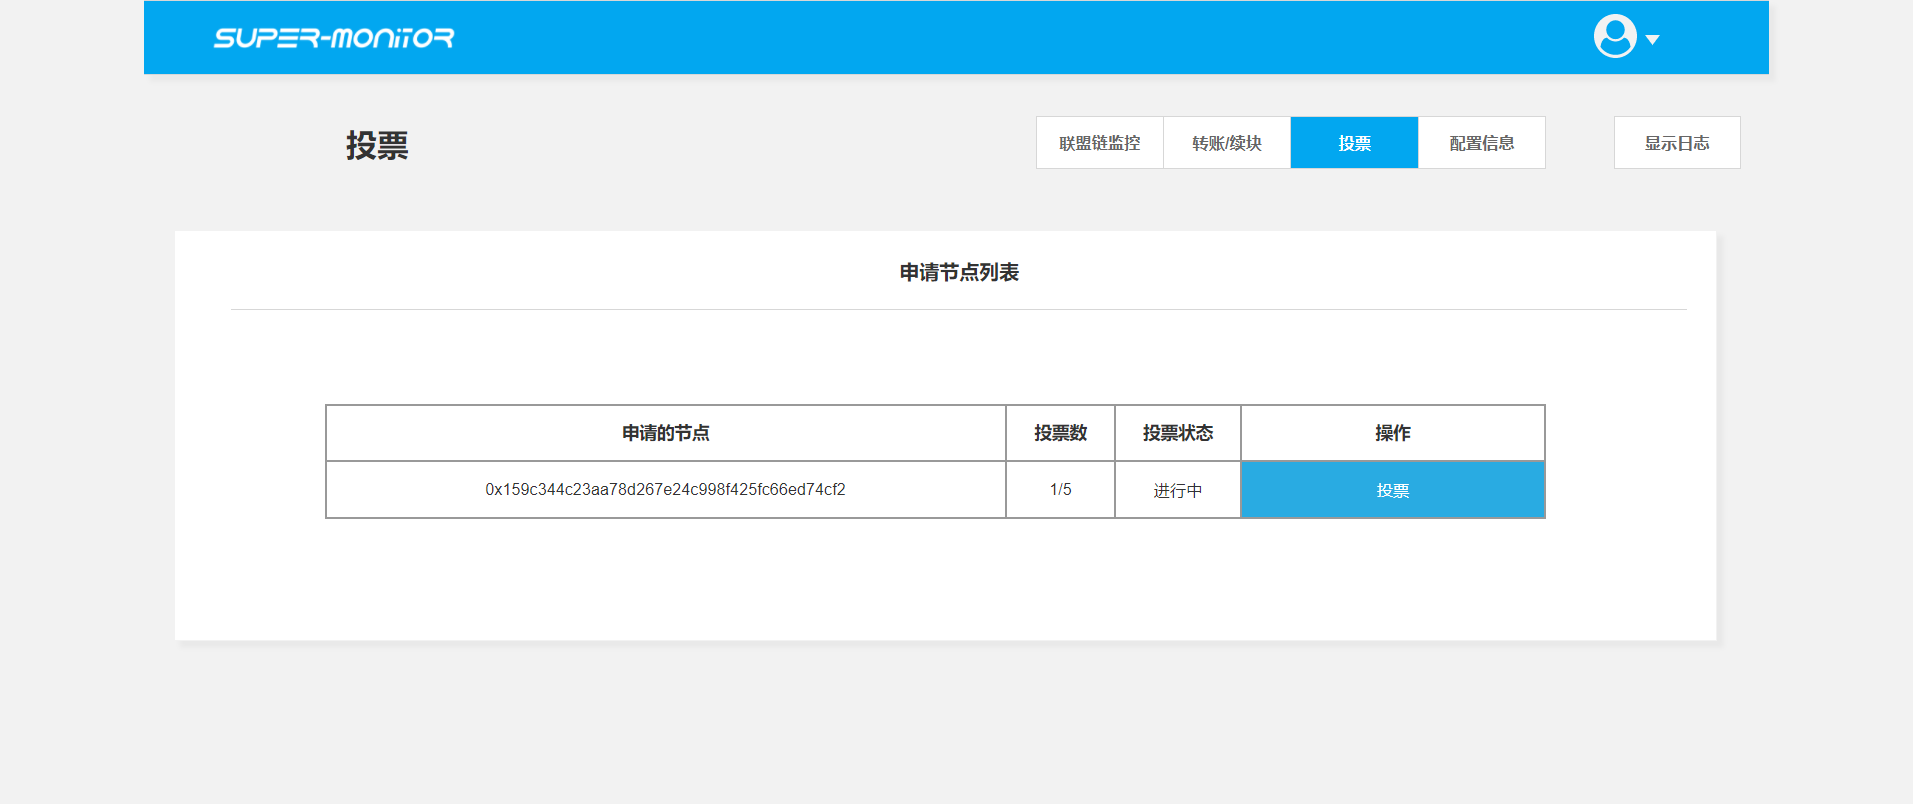Screen dimensions: 1913x804
Task: Click the 投票数 column header
Action: [1060, 433]
